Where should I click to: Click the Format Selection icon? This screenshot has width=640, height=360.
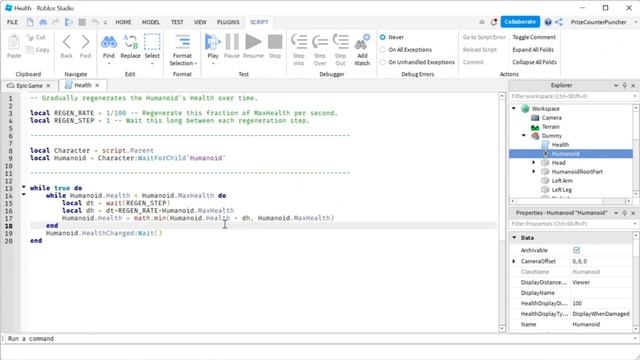[182, 42]
